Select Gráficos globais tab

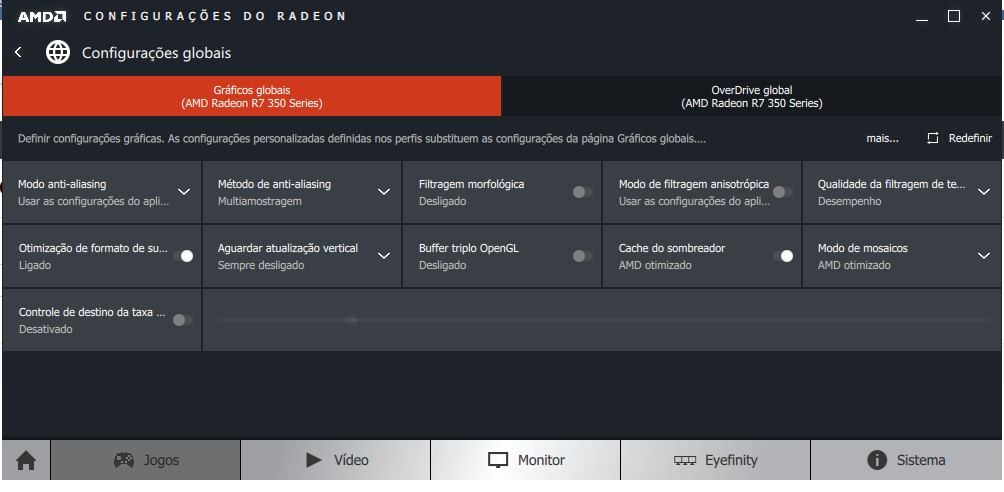252,96
